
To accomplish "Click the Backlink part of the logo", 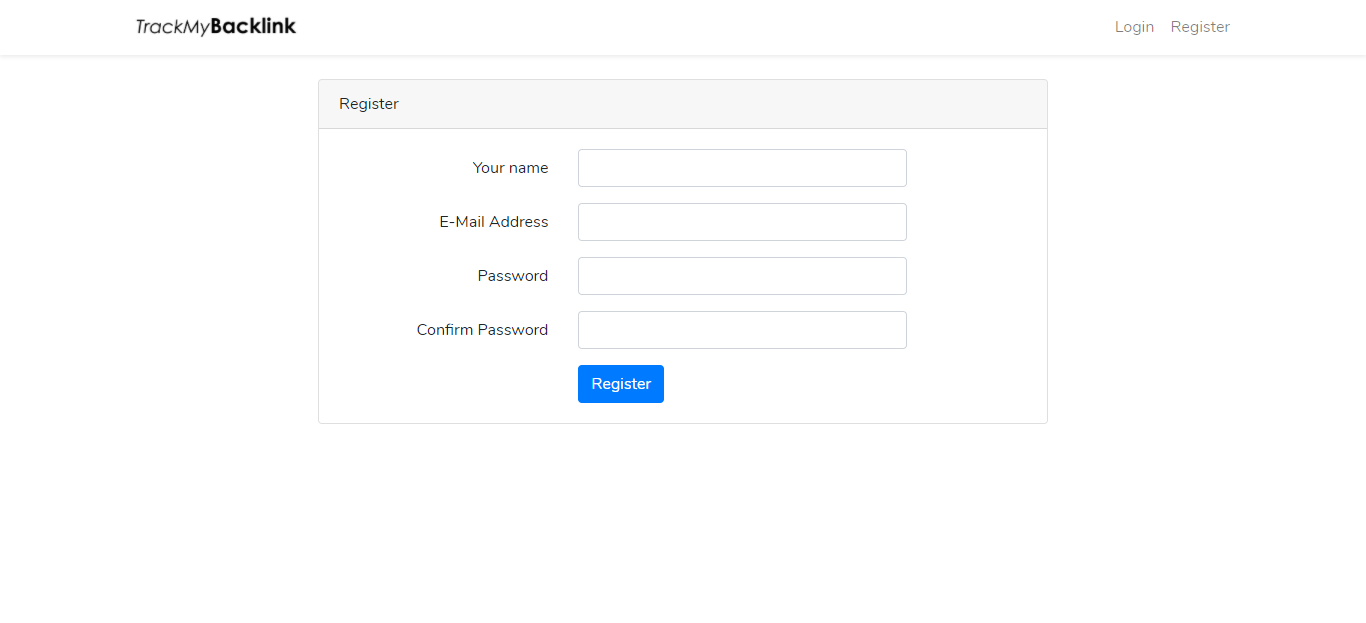I will click(x=255, y=26).
